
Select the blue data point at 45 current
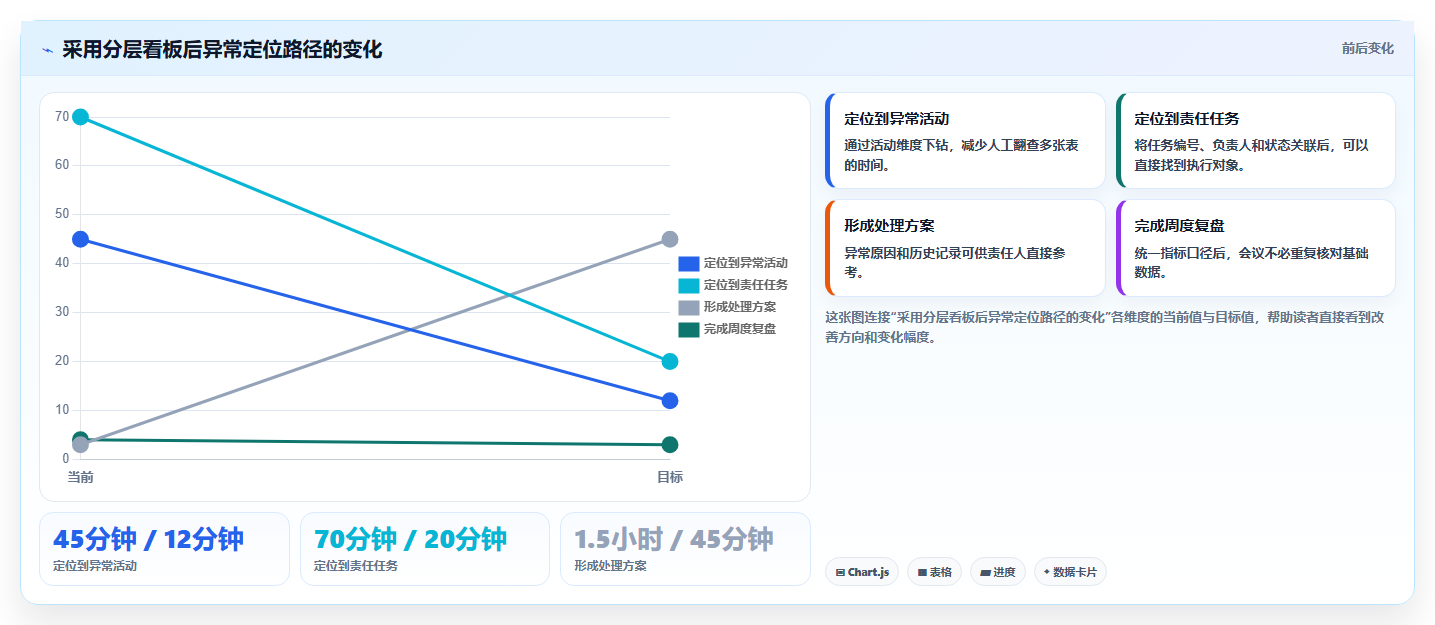coord(81,239)
